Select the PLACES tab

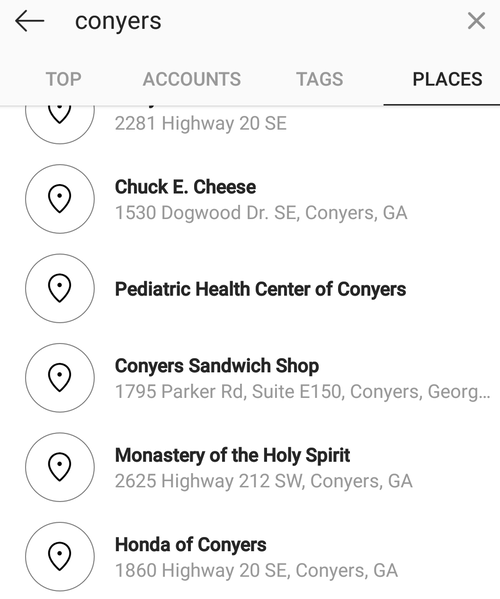[447, 79]
